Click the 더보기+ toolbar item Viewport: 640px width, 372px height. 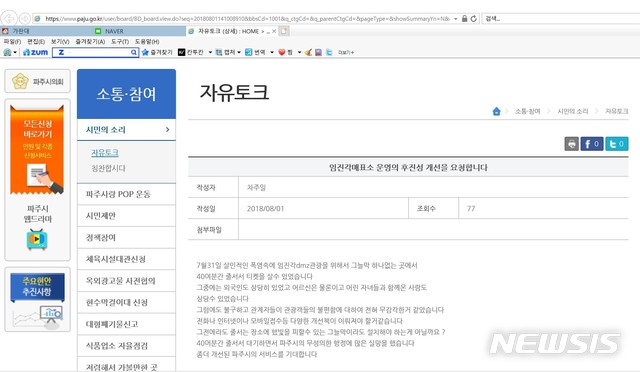point(346,52)
